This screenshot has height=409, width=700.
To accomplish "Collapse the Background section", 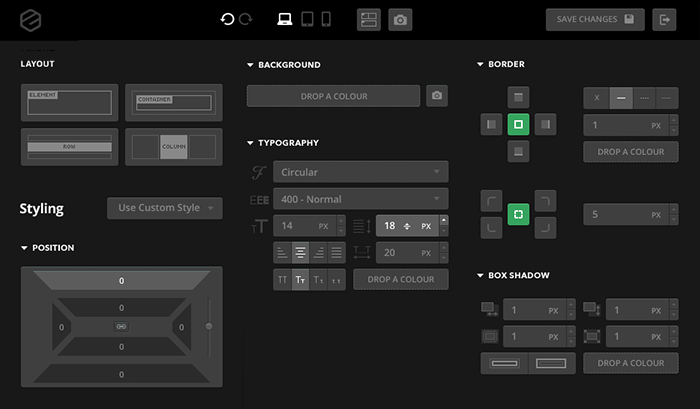I will 250,65.
